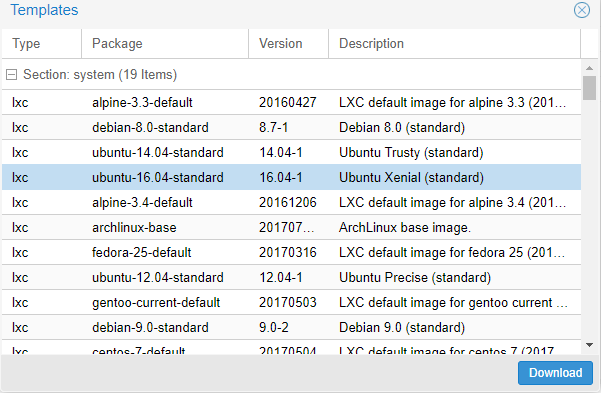601x393 pixels.
Task: Download the selected template
Action: pos(555,373)
